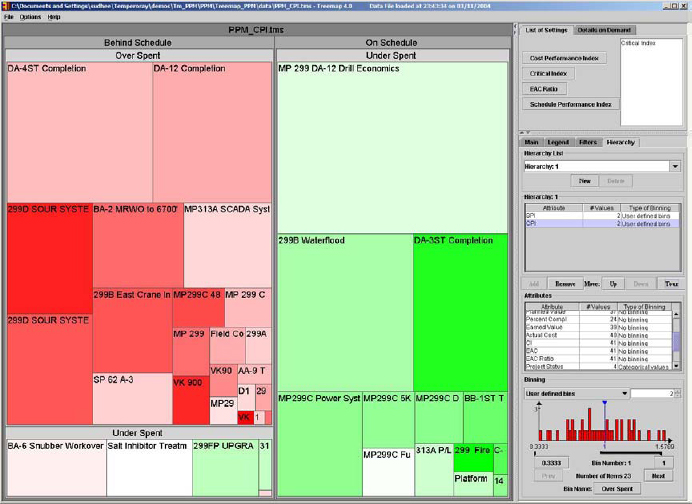This screenshot has width=692, height=504.
Task: Select the DA-3ST Completion green cell
Action: [x=460, y=312]
